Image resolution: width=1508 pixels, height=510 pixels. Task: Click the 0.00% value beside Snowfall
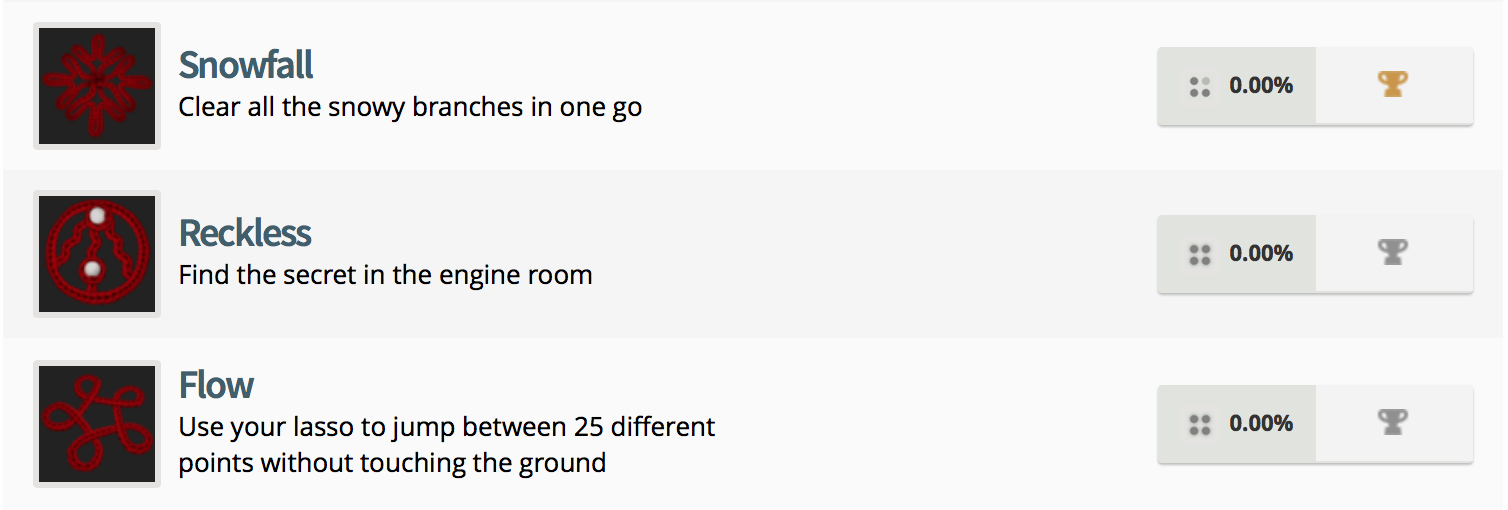pyautogui.click(x=1261, y=86)
